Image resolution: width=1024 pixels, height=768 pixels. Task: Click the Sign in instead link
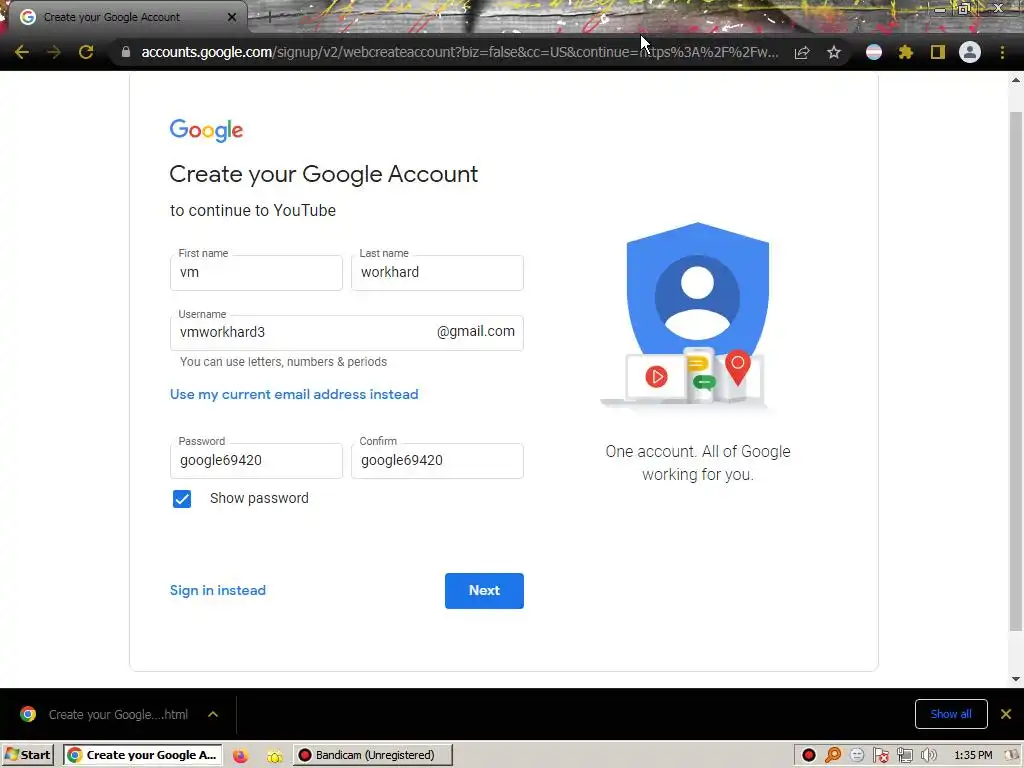click(217, 590)
